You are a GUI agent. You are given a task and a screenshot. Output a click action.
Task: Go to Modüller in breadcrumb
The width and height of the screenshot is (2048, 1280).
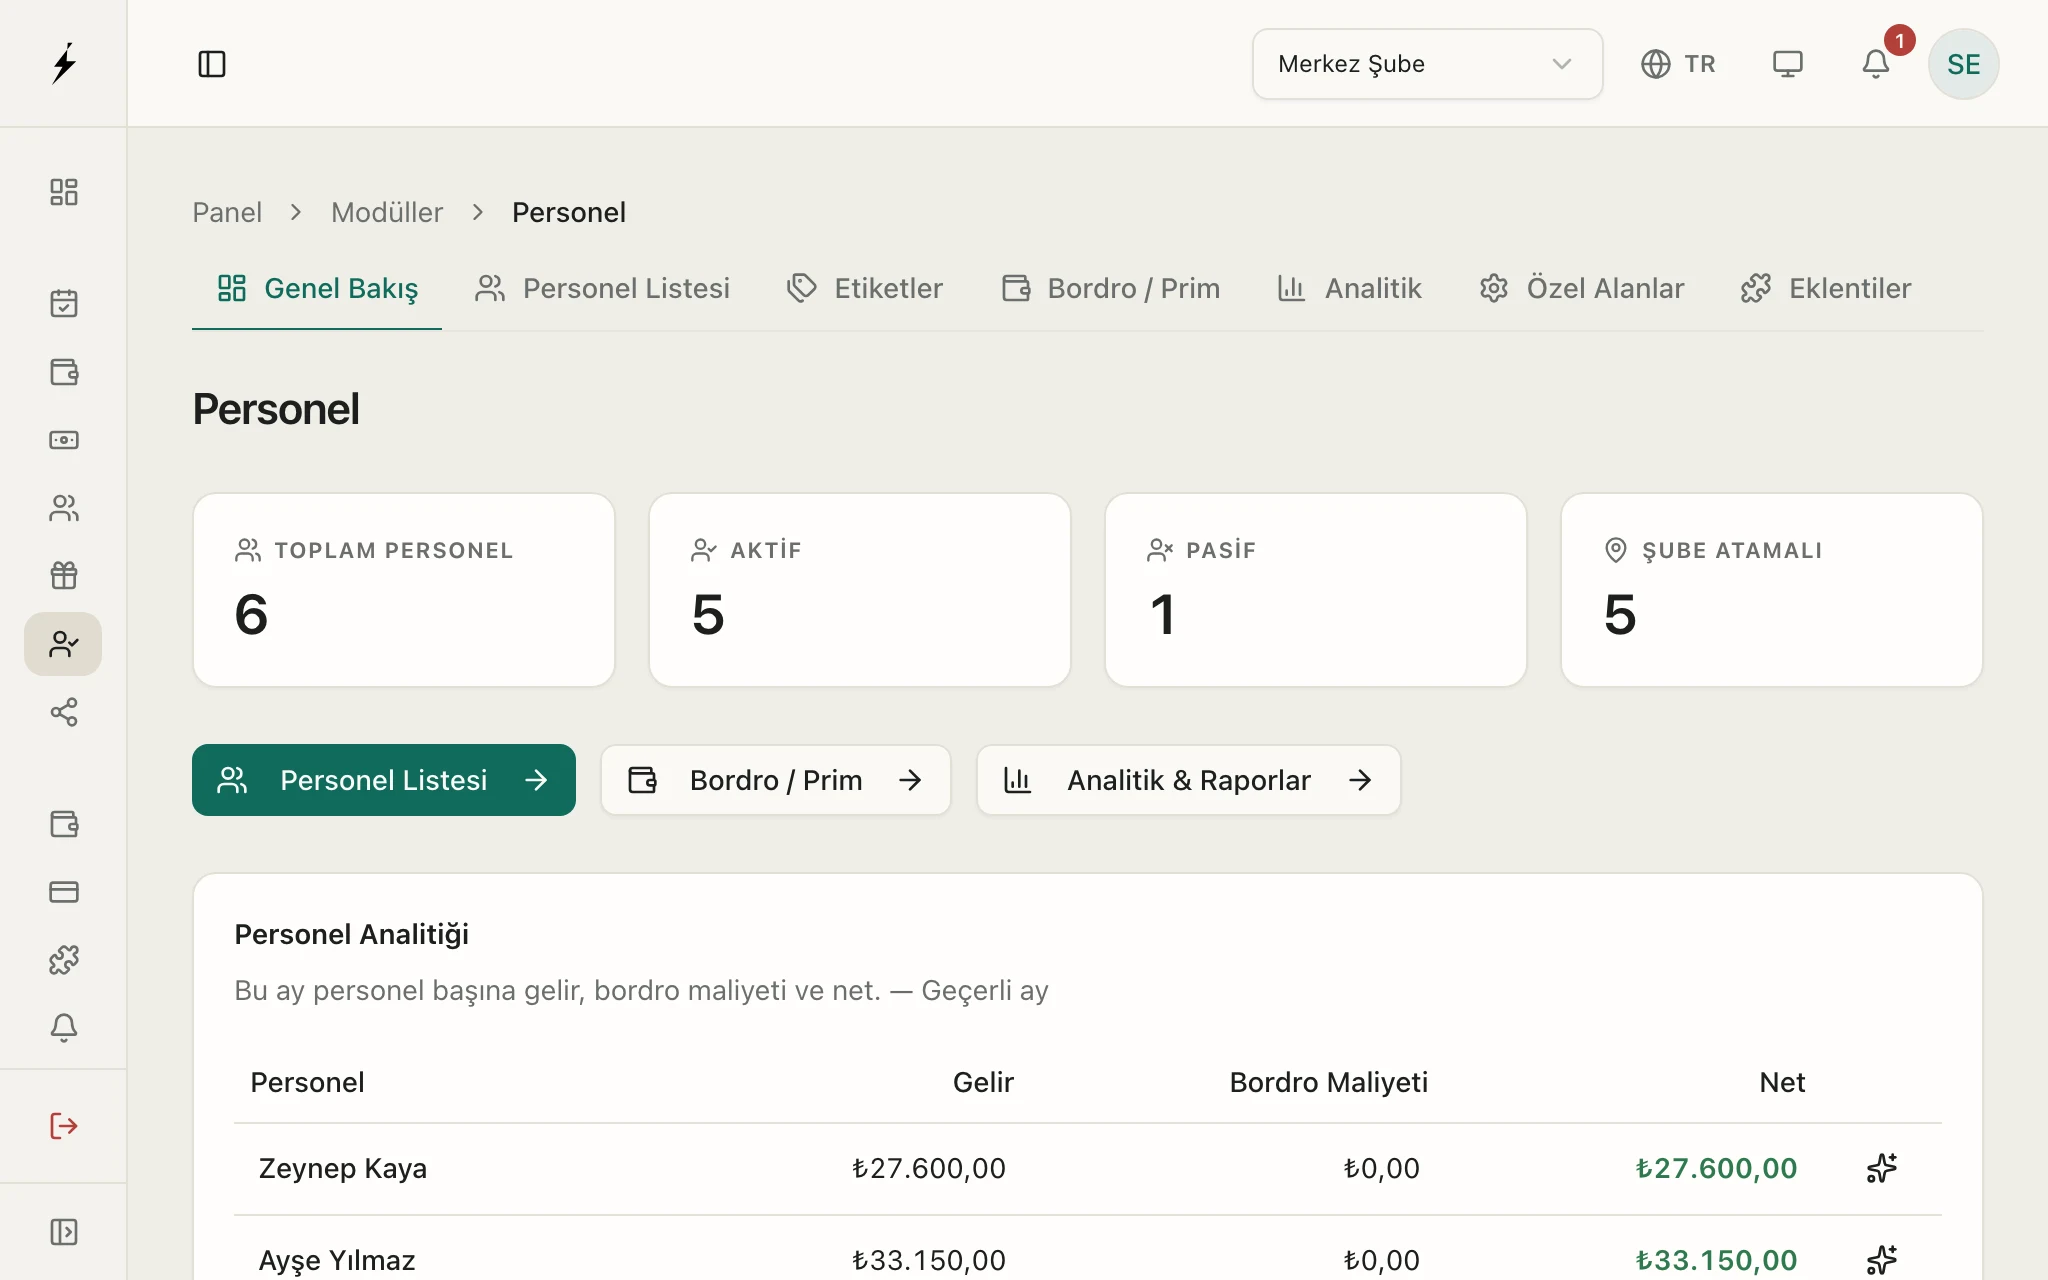[x=387, y=212]
